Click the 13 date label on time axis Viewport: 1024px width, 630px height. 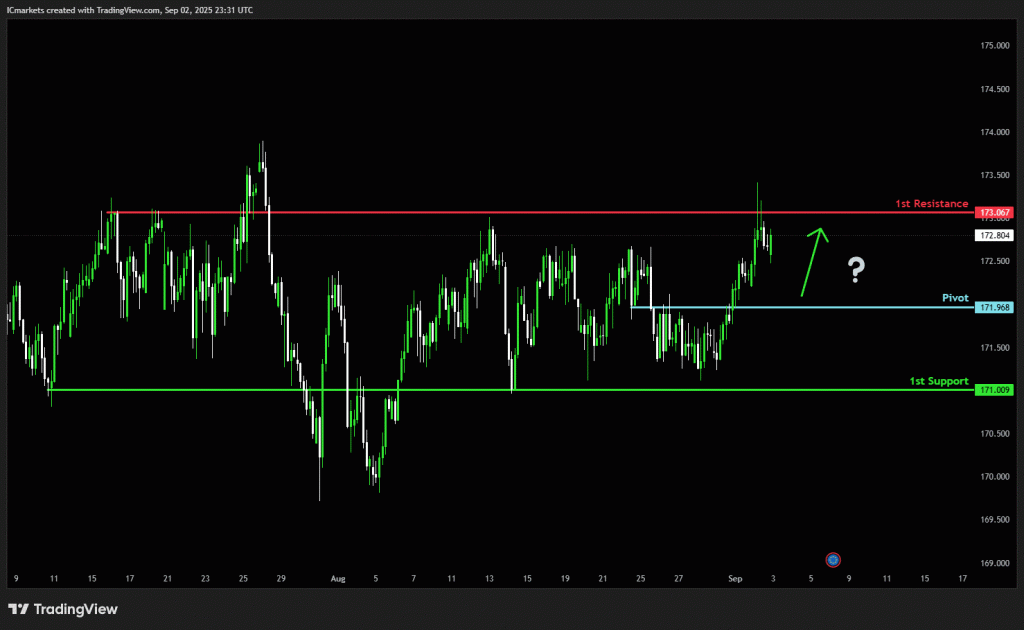click(489, 578)
